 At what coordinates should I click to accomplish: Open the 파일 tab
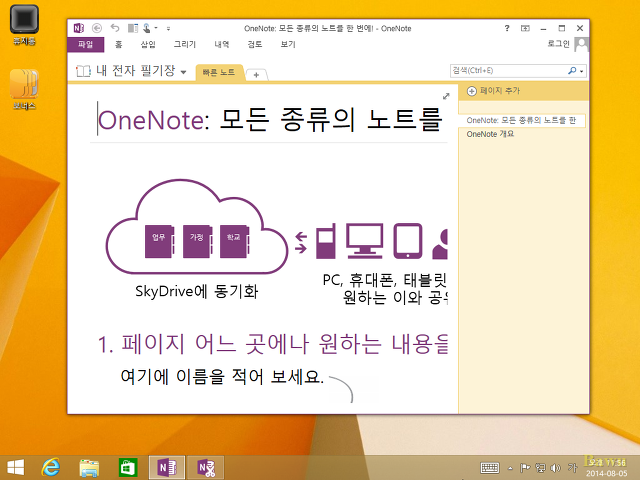(x=86, y=44)
